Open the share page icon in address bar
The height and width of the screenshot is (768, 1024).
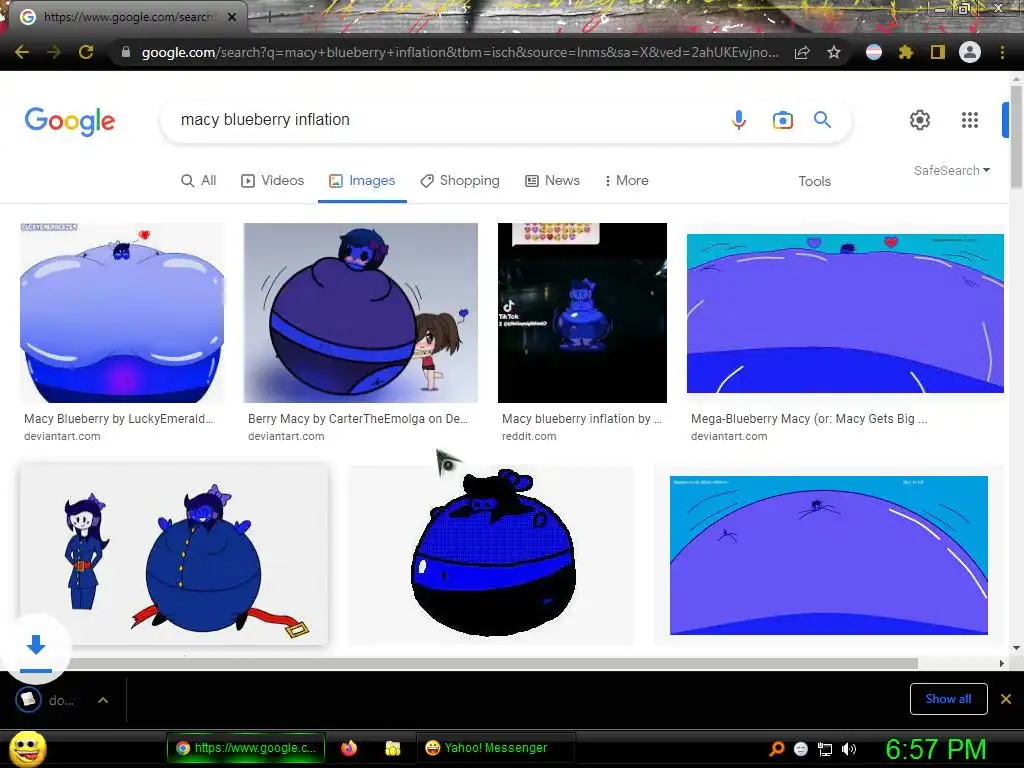point(802,52)
